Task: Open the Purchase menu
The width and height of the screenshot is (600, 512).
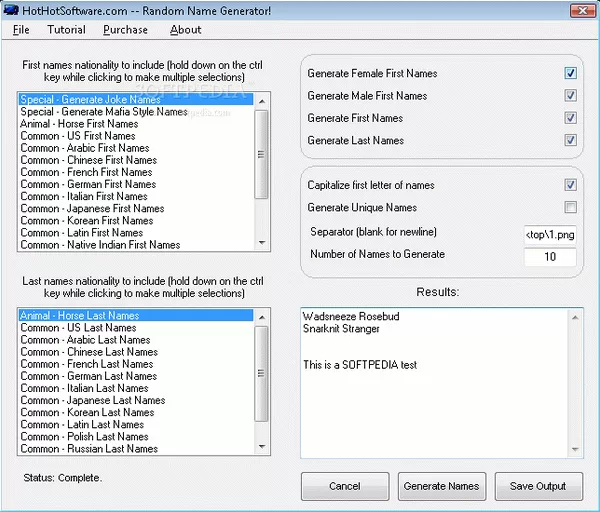Action: (x=125, y=30)
